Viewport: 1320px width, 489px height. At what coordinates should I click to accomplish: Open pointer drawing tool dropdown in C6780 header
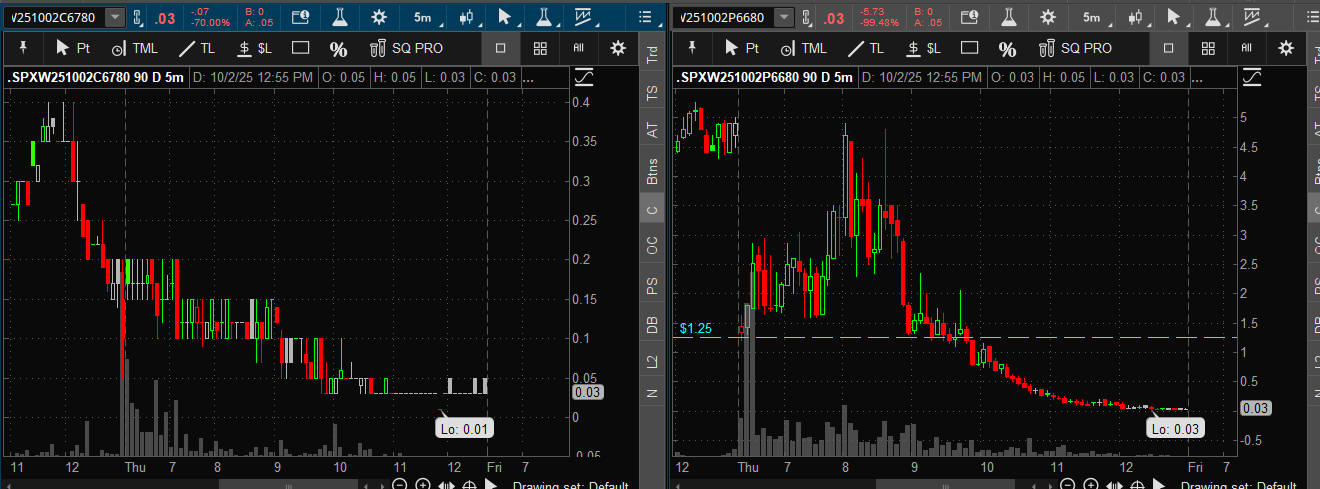pyautogui.click(x=505, y=17)
